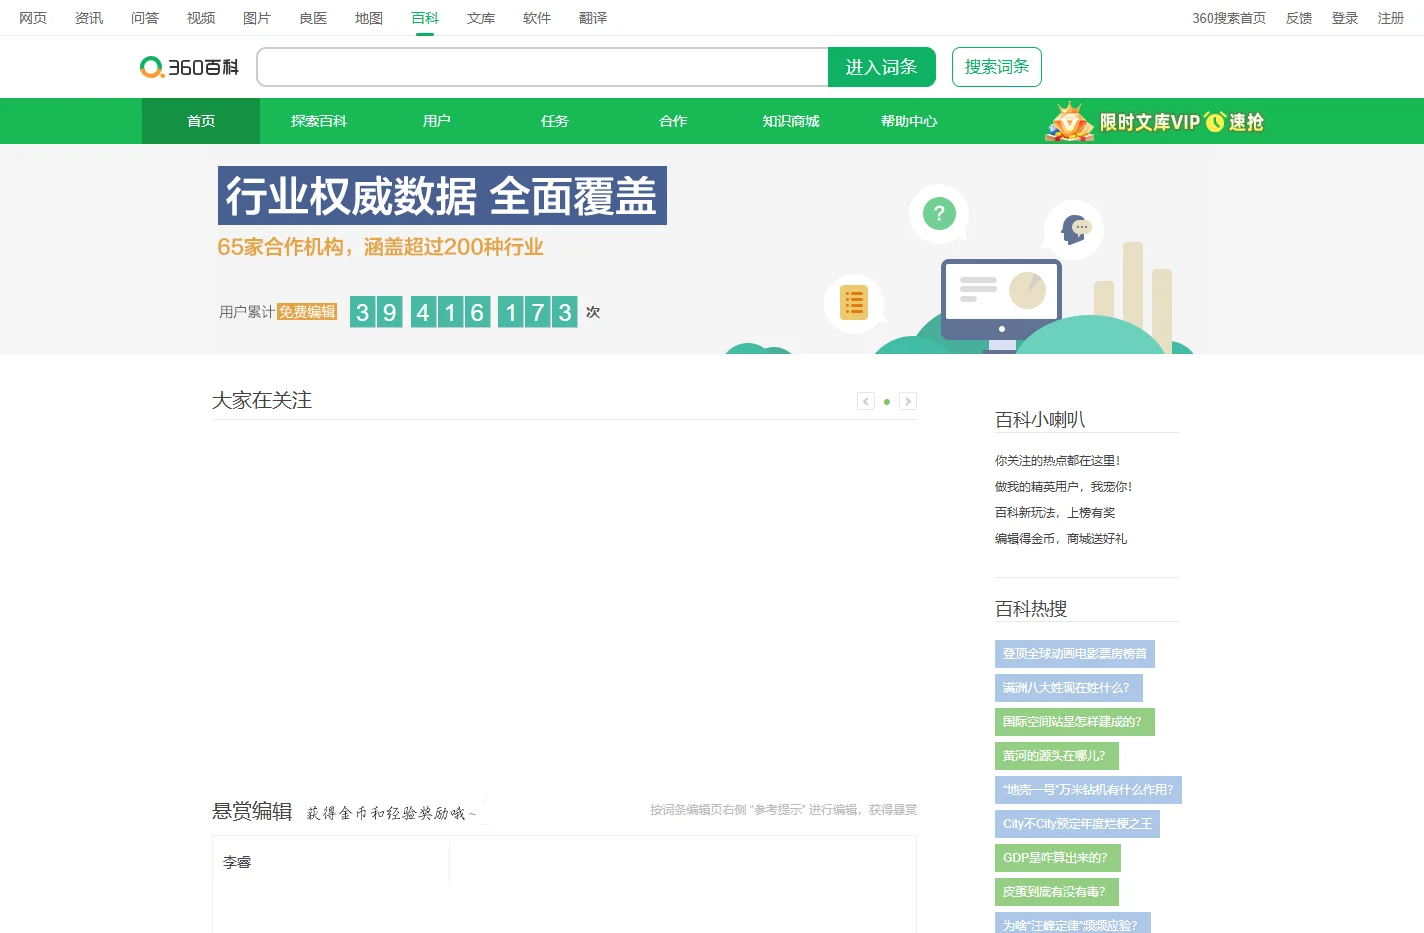Click hot search “地壳一号”万米钻机有什么作用?
1424x933 pixels.
[1088, 790]
